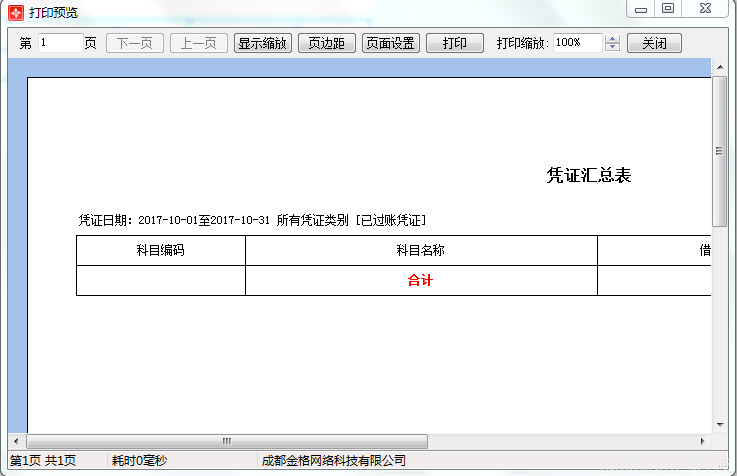Viewport: 737px width, 476px height.
Task: Click horizontal scrollbar right arrow
Action: pyautogui.click(x=703, y=441)
